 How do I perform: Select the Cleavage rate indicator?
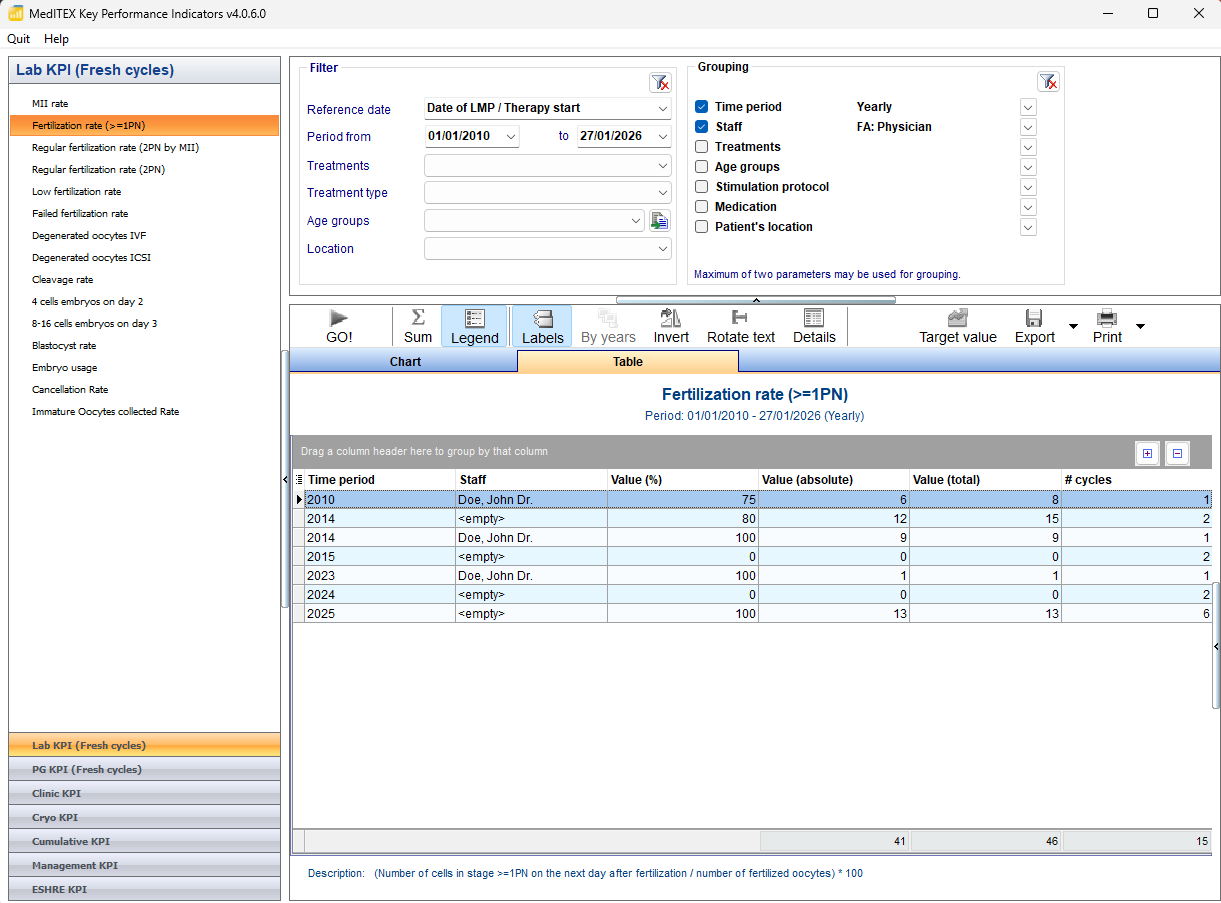point(62,279)
